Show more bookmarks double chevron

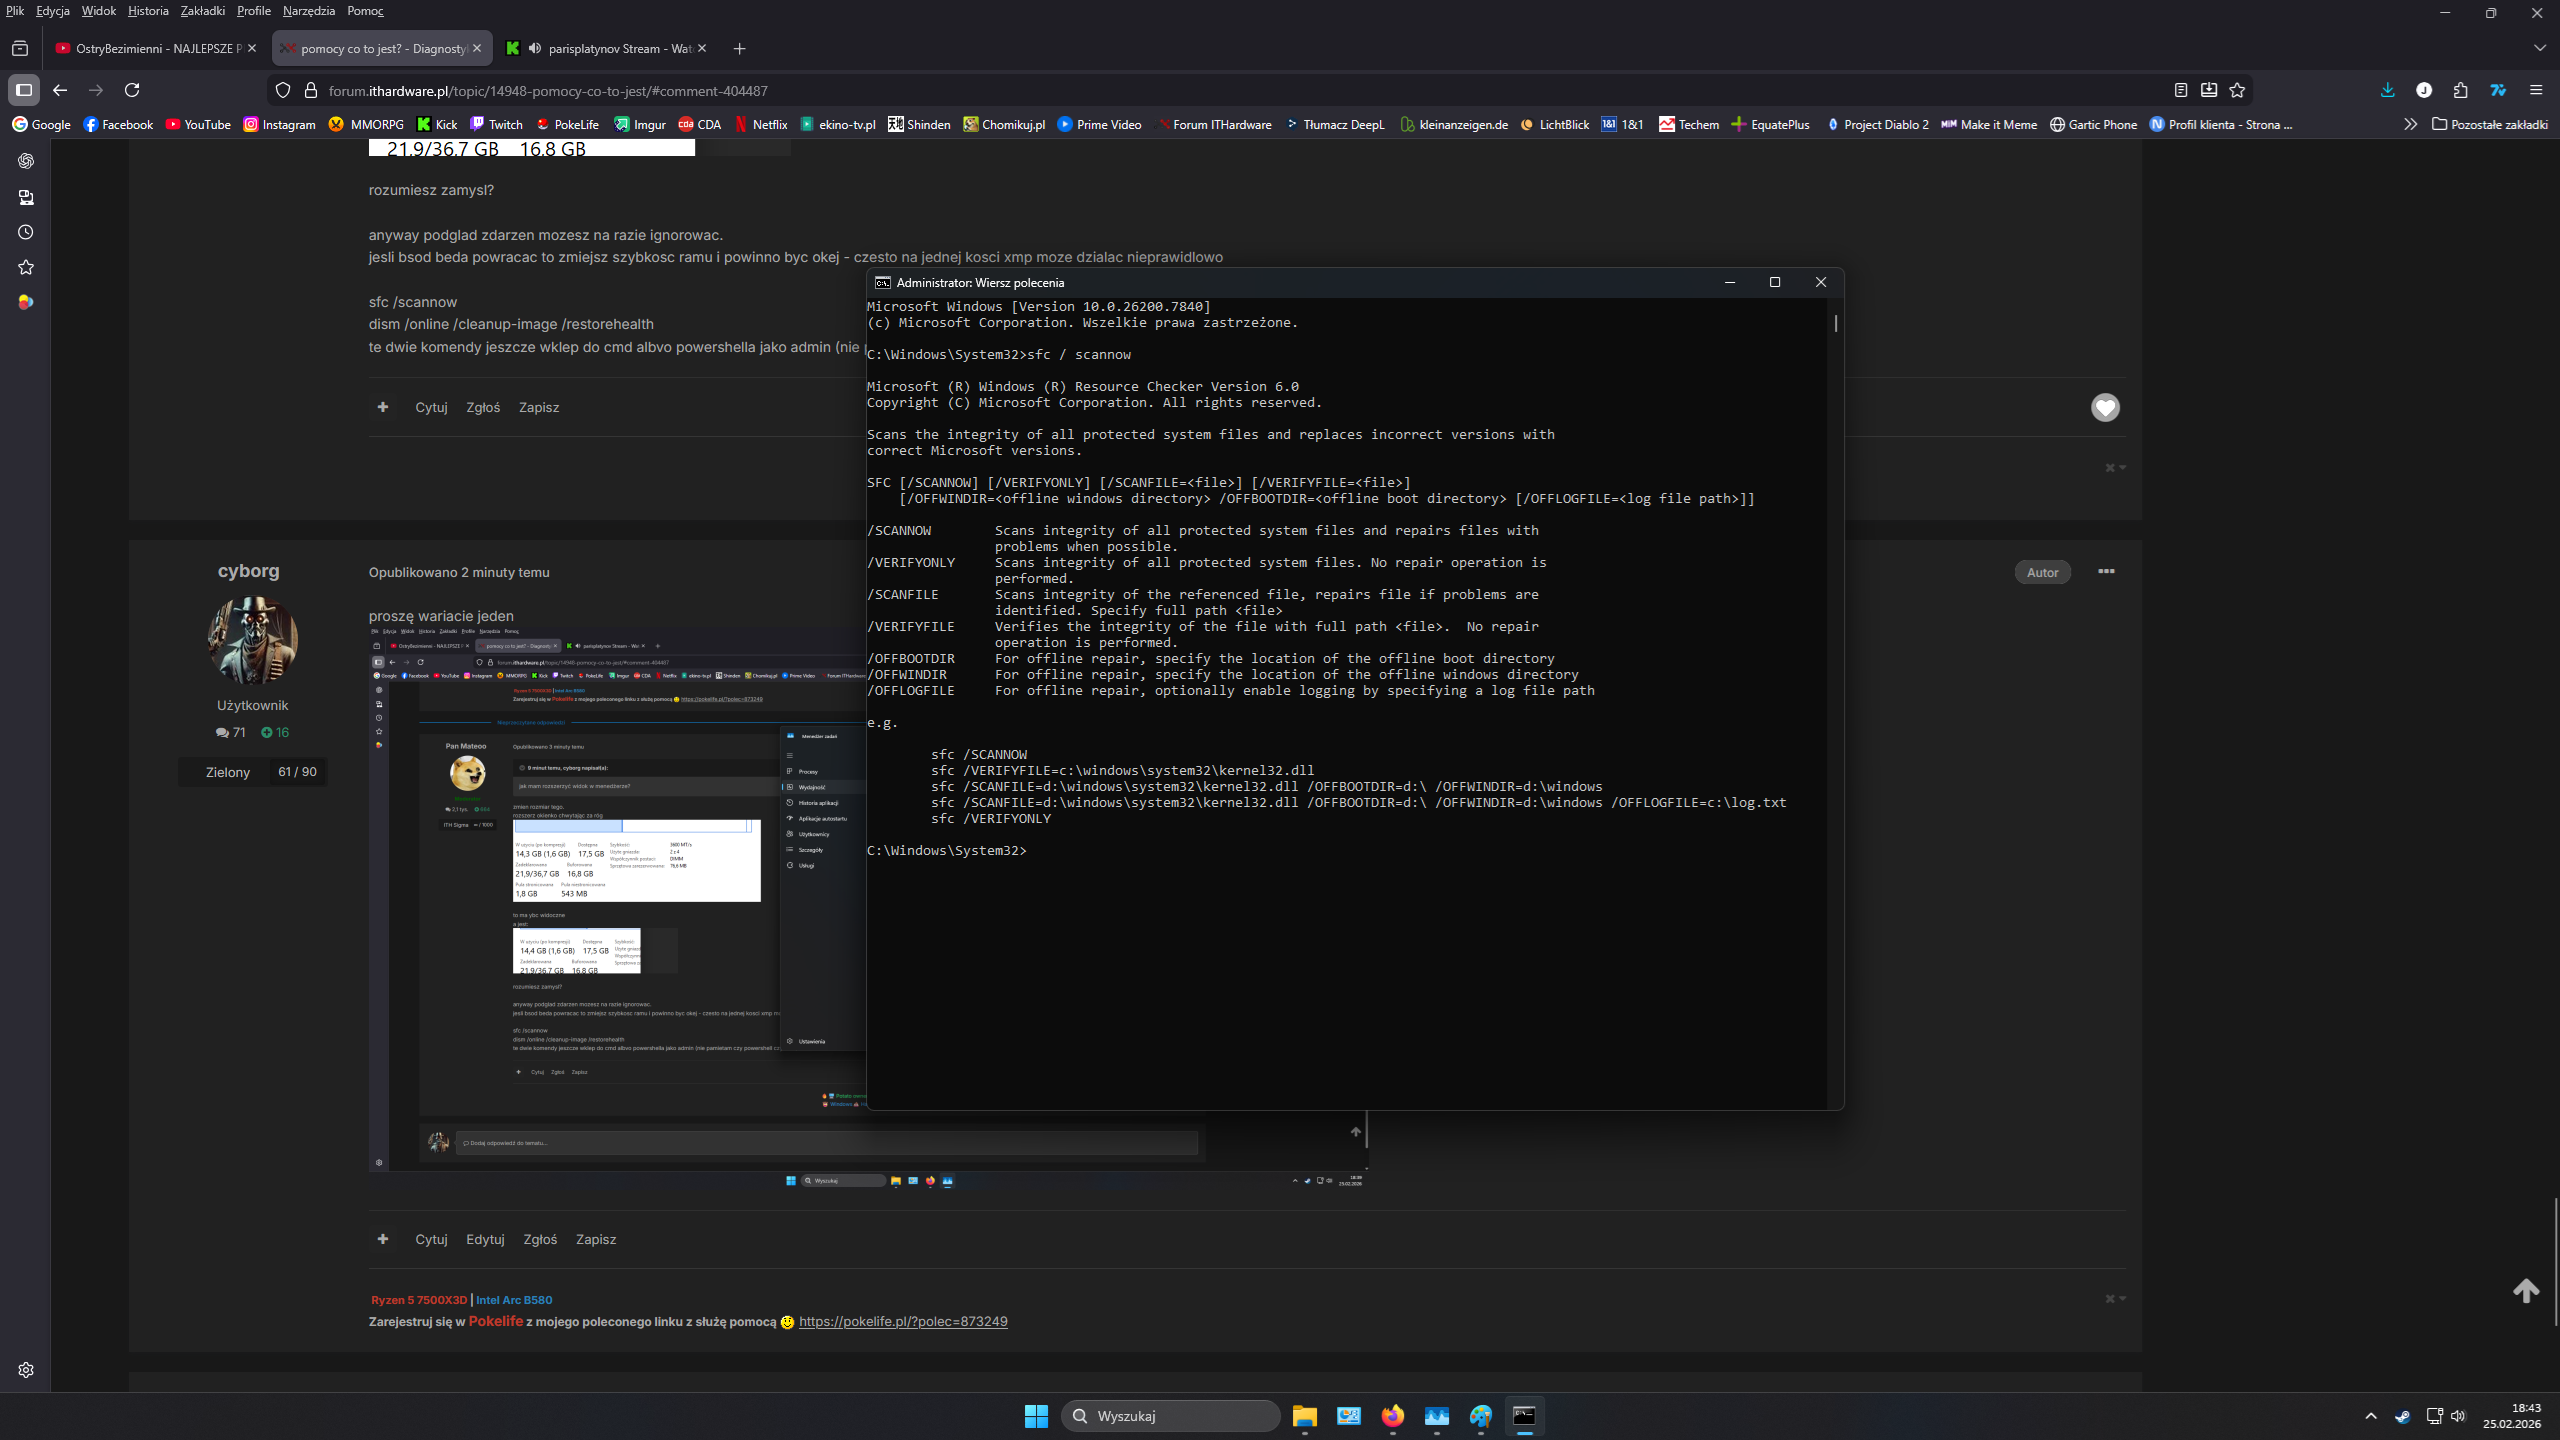[x=2410, y=124]
